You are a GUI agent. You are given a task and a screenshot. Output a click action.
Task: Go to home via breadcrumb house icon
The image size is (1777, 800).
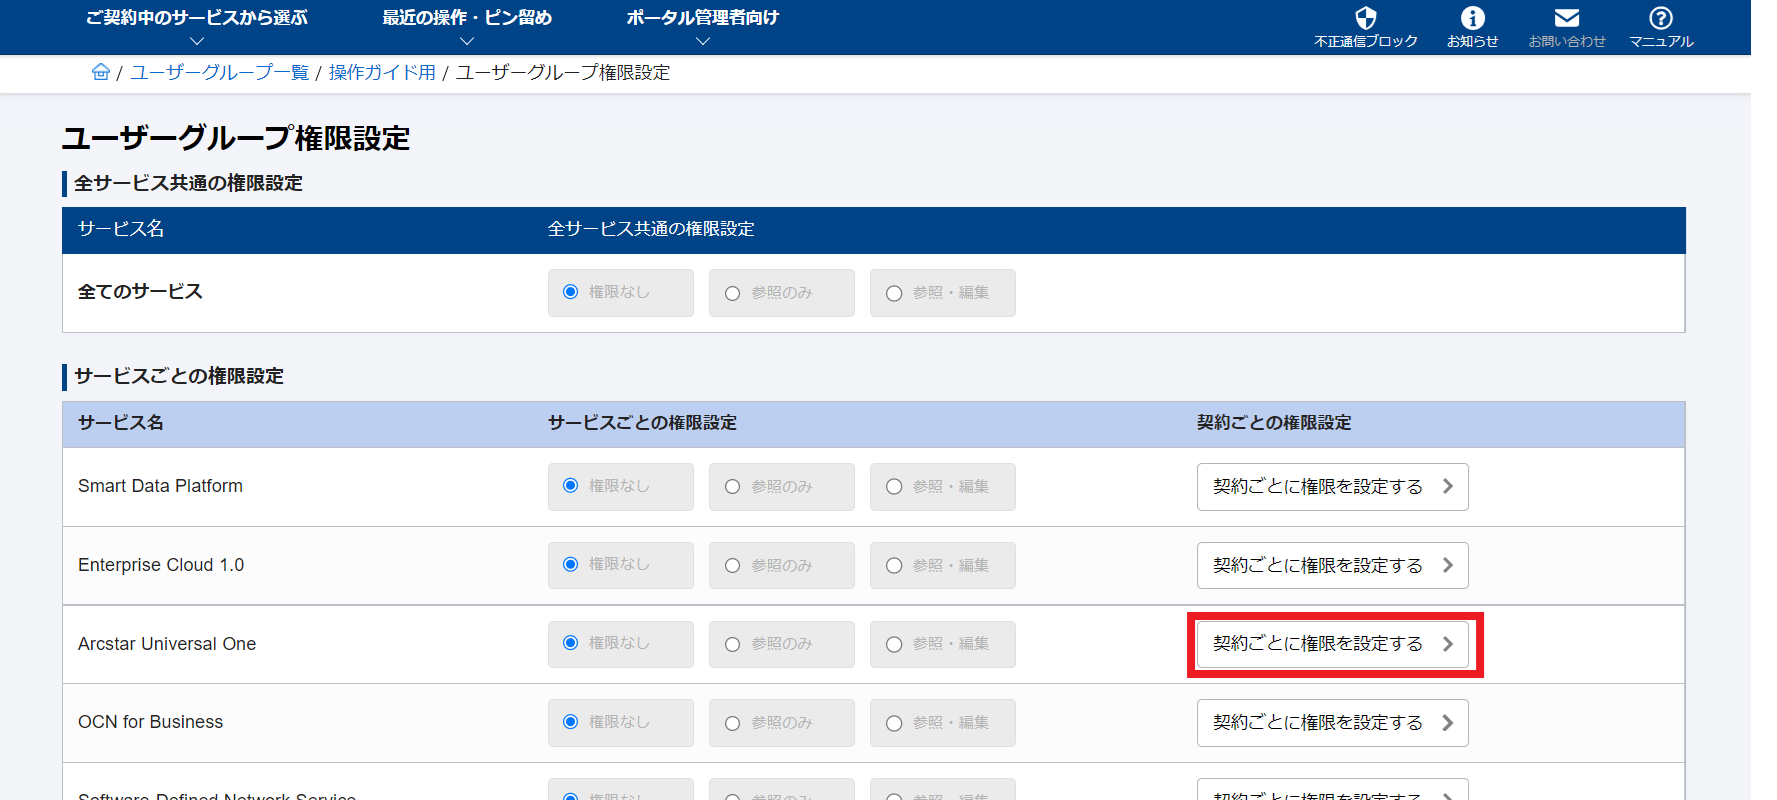tap(101, 72)
